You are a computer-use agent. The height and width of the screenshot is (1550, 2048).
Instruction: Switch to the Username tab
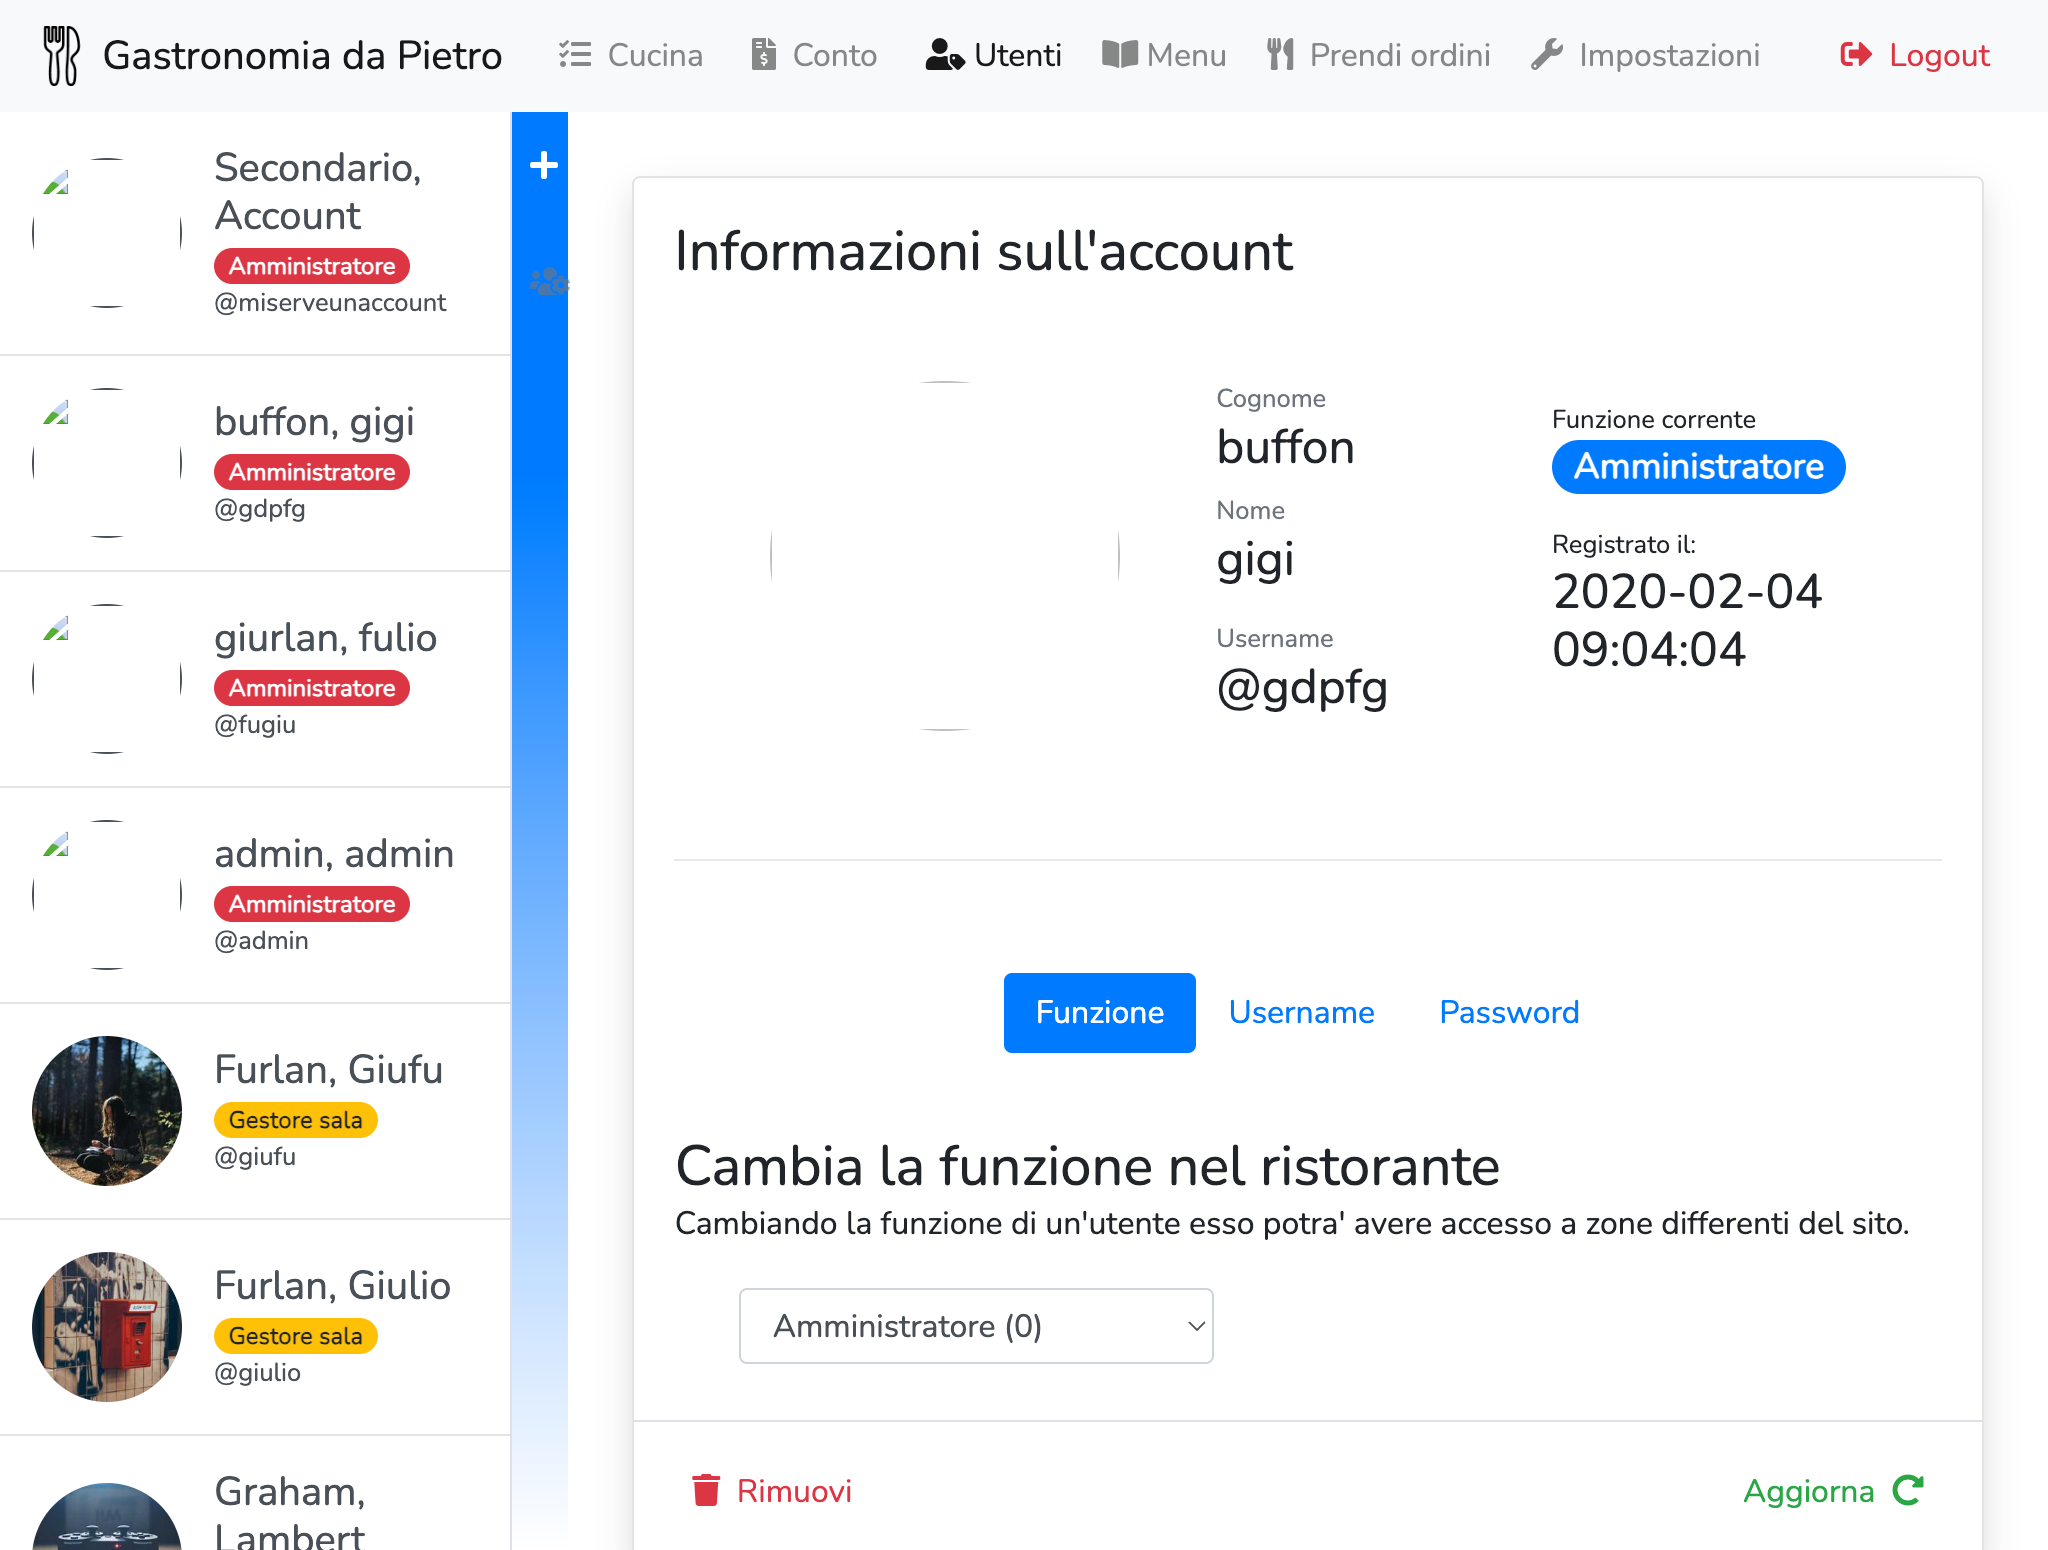1301,1012
